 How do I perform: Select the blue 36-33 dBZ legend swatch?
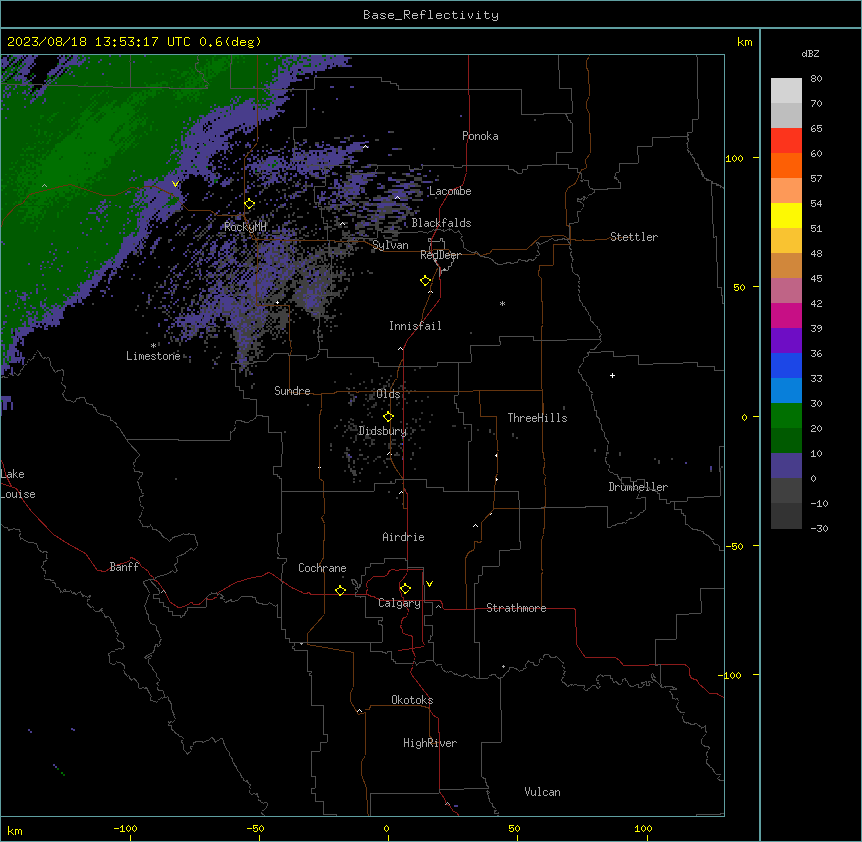[x=786, y=365]
